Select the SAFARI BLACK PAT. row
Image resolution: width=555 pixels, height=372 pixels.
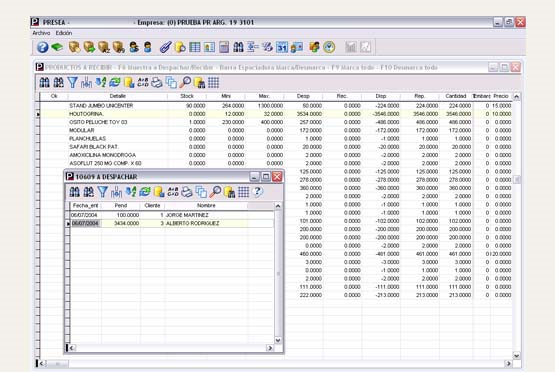276,147
